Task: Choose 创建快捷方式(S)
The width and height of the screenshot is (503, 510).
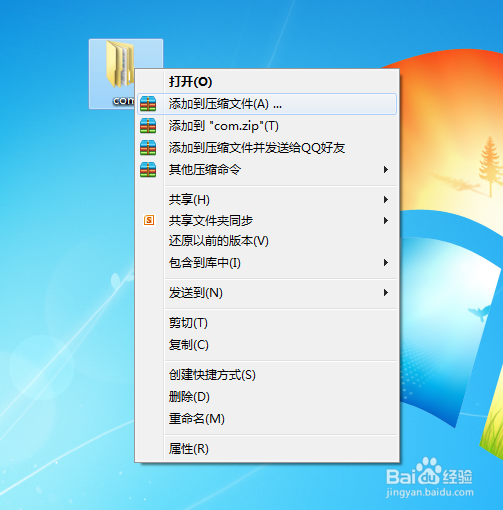Action: 267,375
